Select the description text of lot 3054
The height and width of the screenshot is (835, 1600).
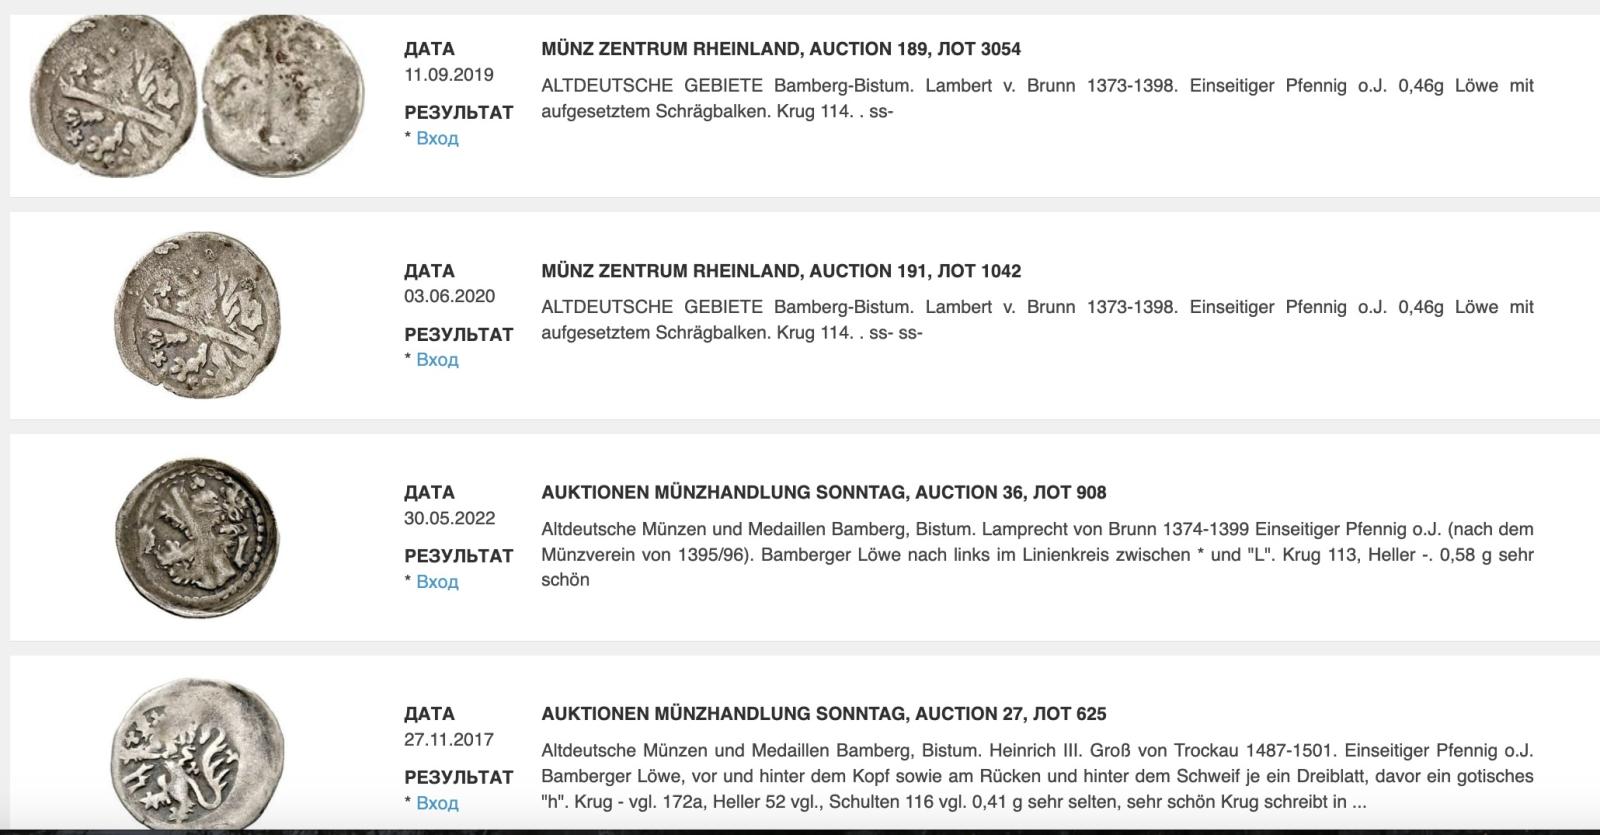(x=1037, y=98)
